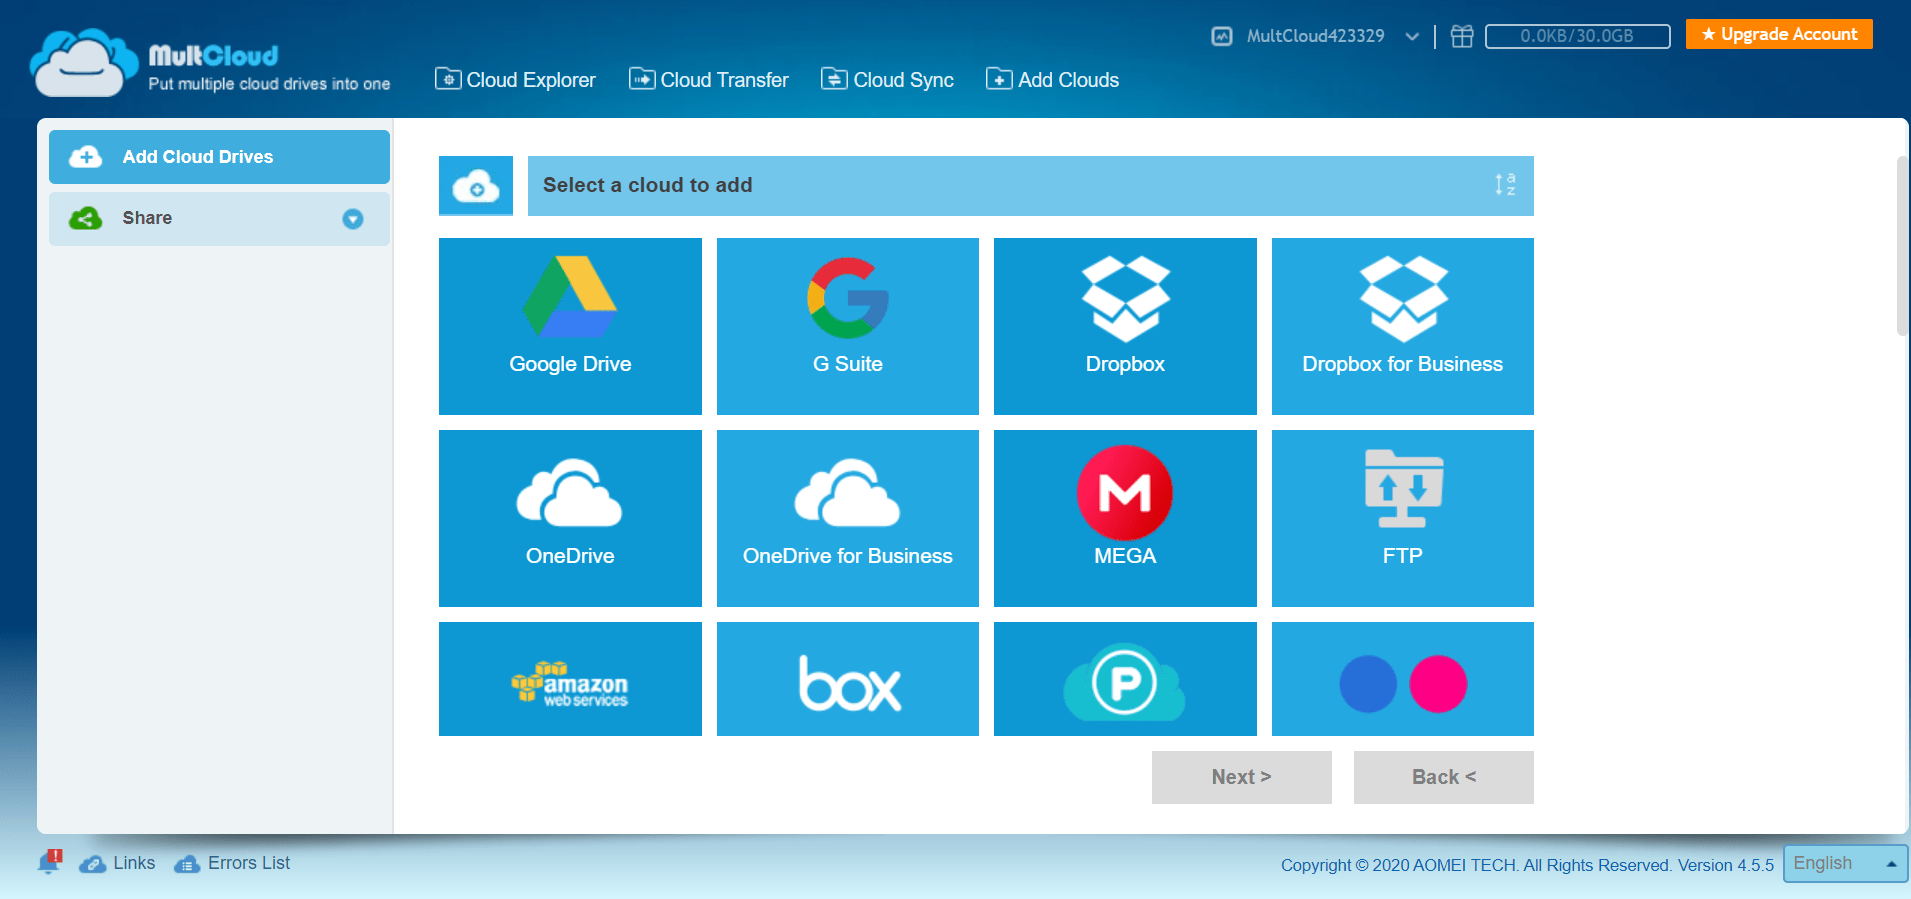
Task: Select the Flickr blue and pink dots tile
Action: [1403, 679]
